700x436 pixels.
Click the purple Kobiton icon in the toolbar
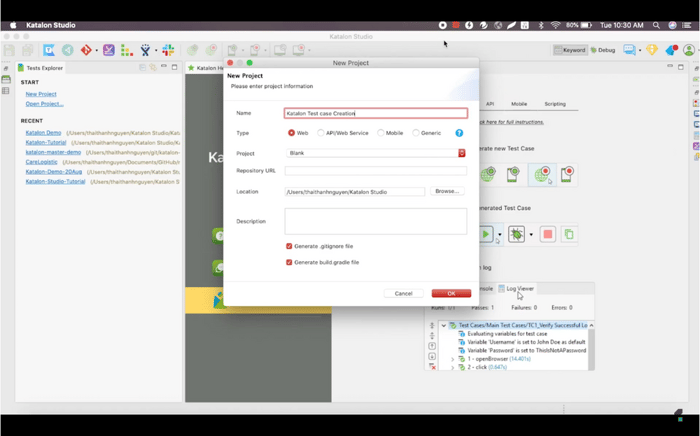(108, 50)
